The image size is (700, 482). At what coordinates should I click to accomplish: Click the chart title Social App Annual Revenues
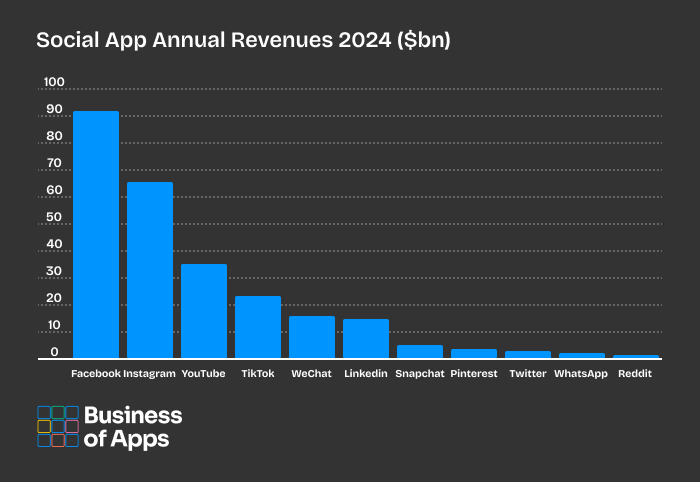pos(243,40)
